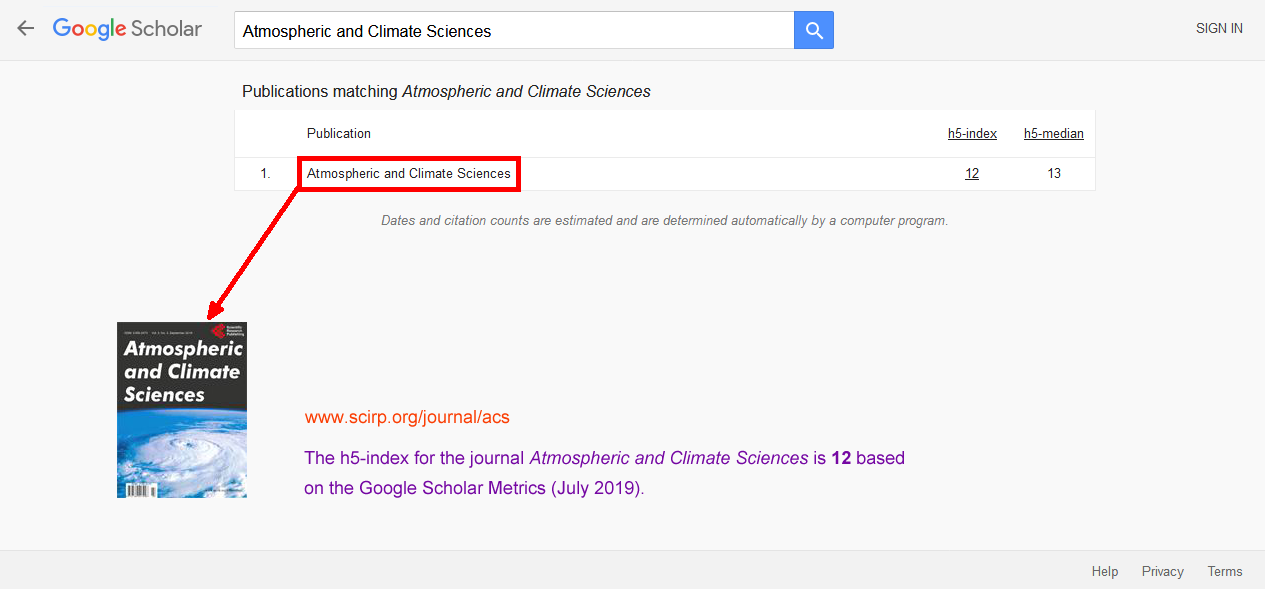Click the SIGN IN link
This screenshot has height=589, width=1265.
(x=1219, y=29)
